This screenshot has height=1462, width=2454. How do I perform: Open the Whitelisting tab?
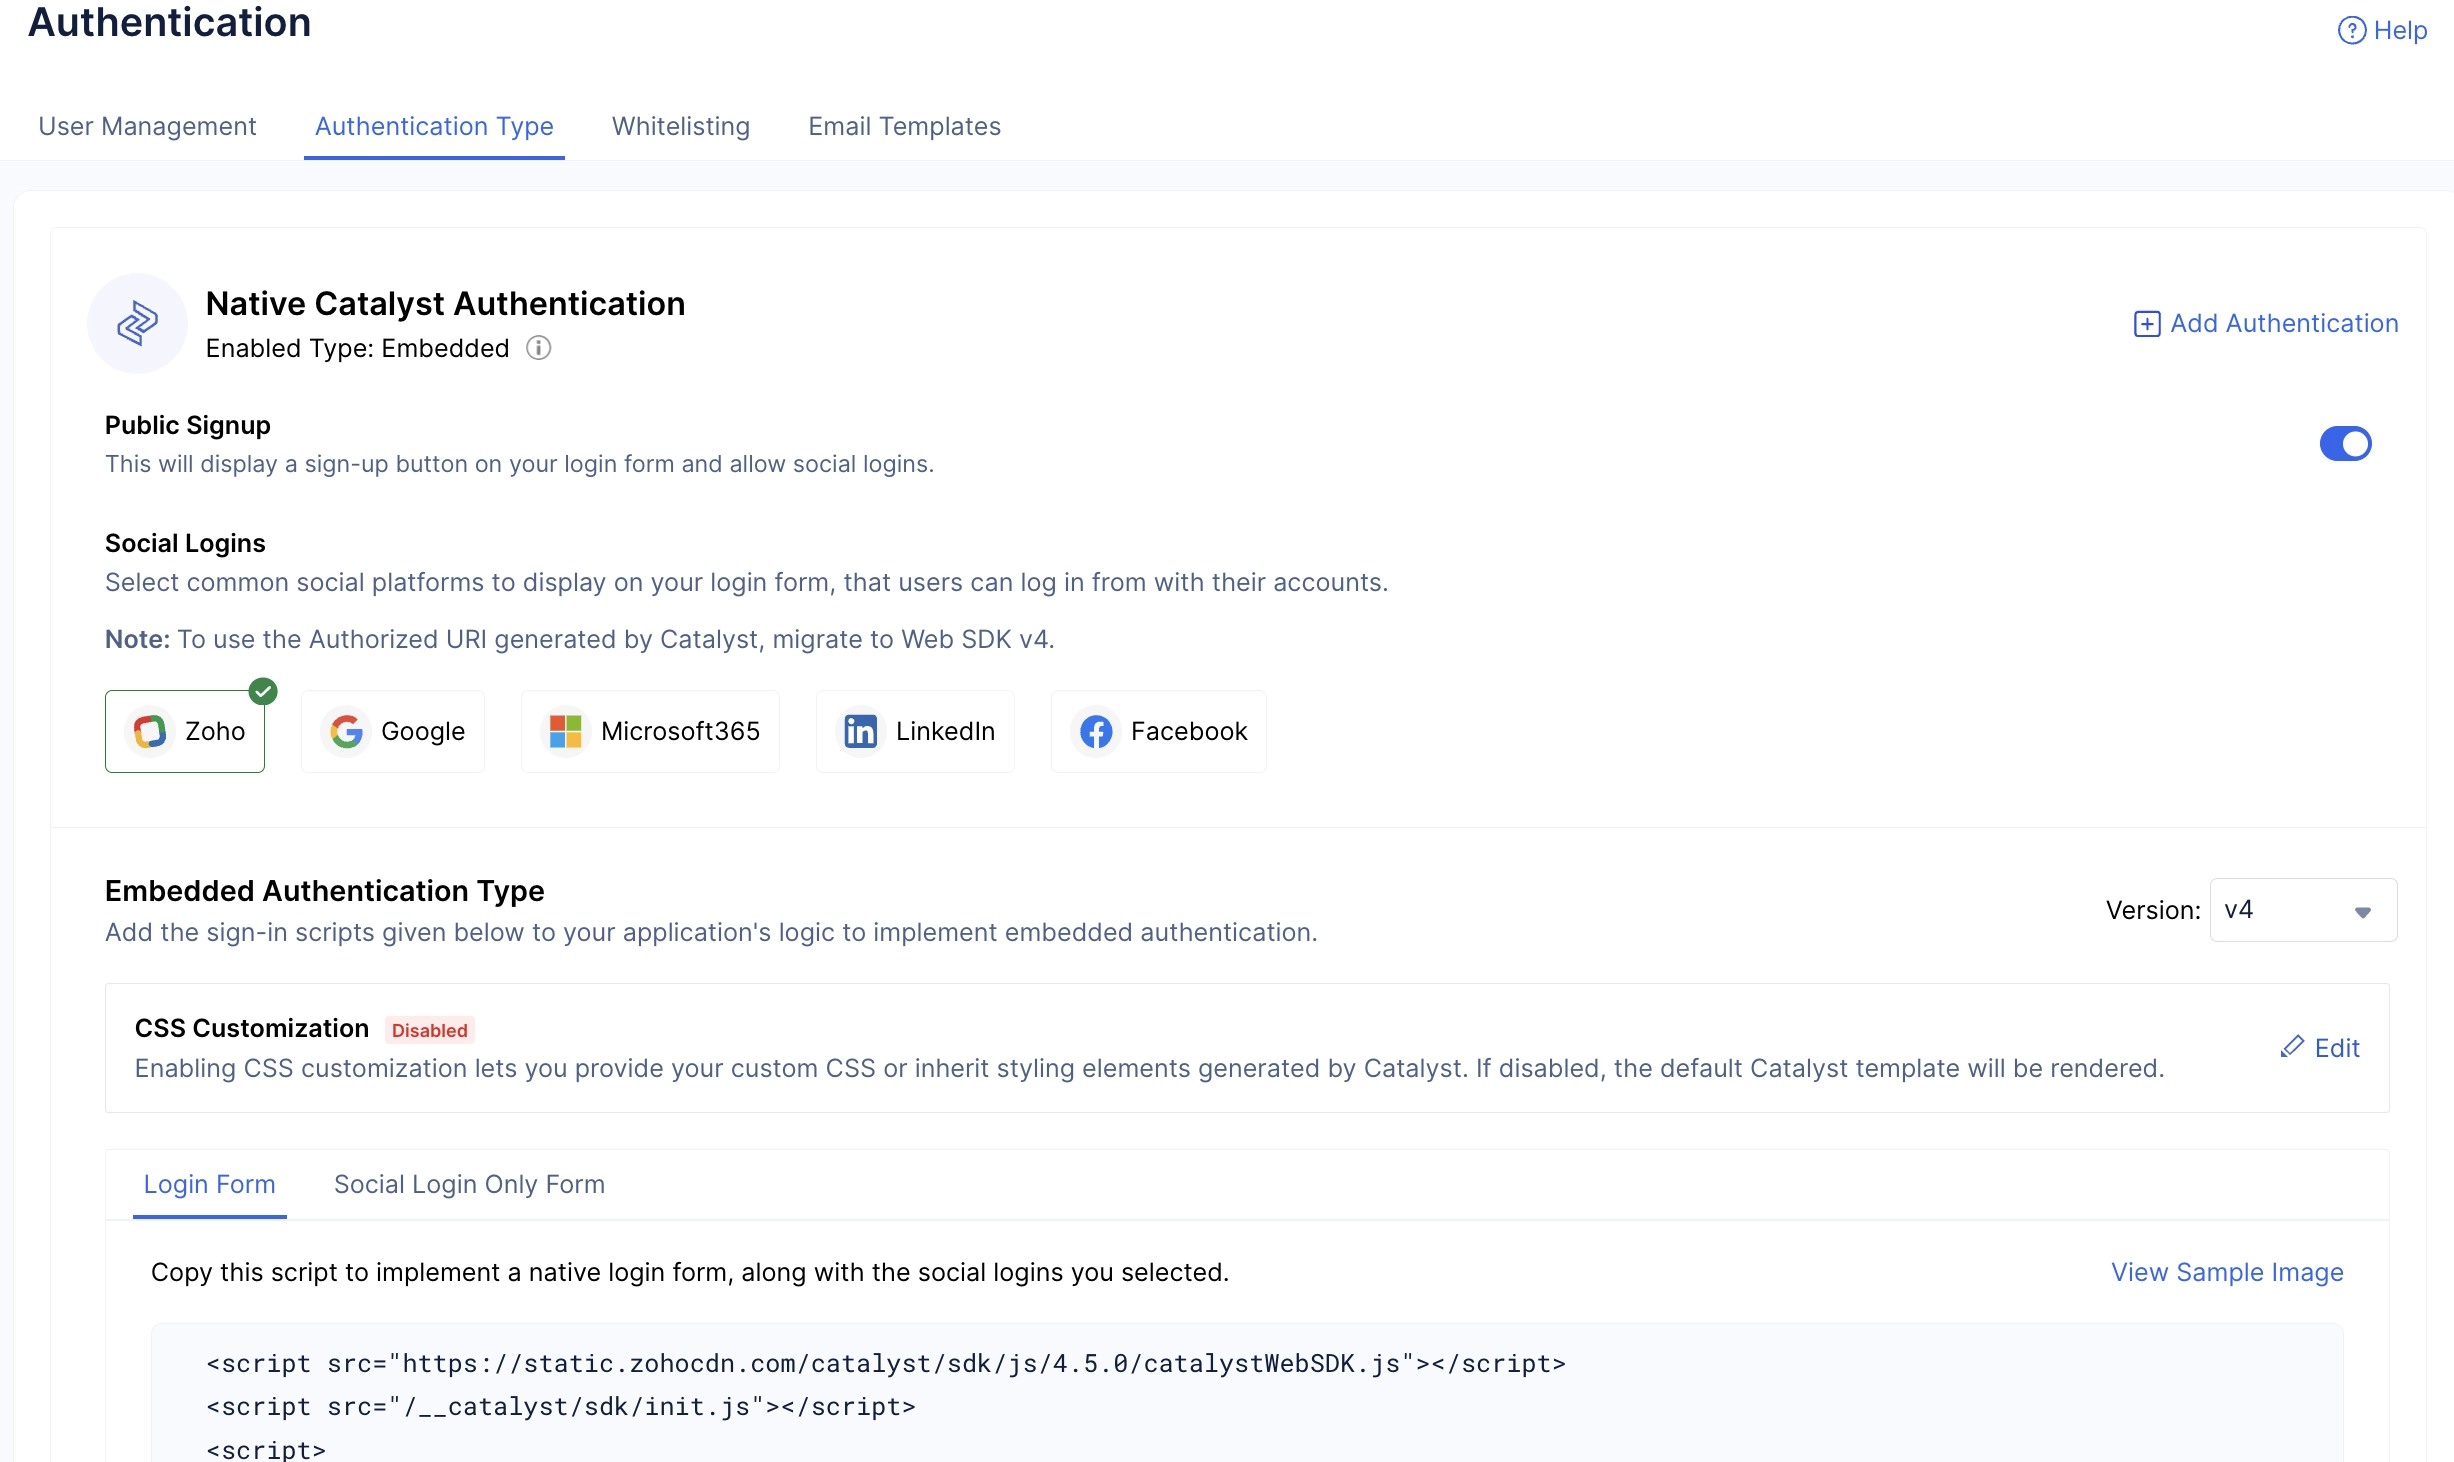(681, 126)
